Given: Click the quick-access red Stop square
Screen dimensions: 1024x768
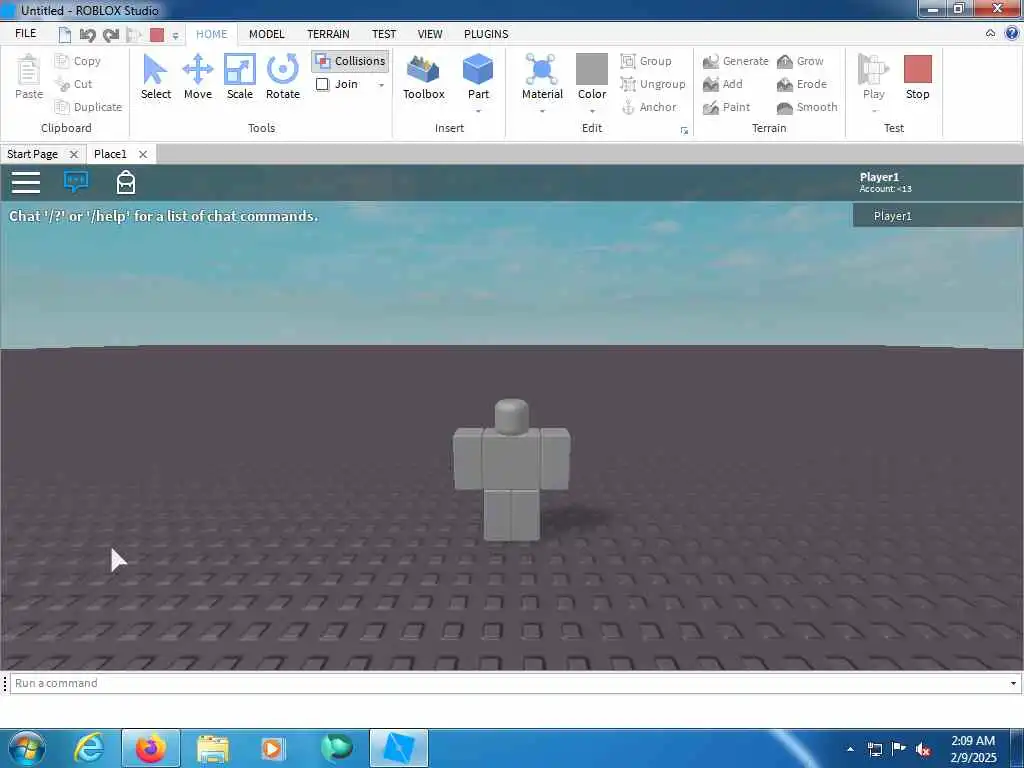Looking at the screenshot, I should pyautogui.click(x=157, y=35).
